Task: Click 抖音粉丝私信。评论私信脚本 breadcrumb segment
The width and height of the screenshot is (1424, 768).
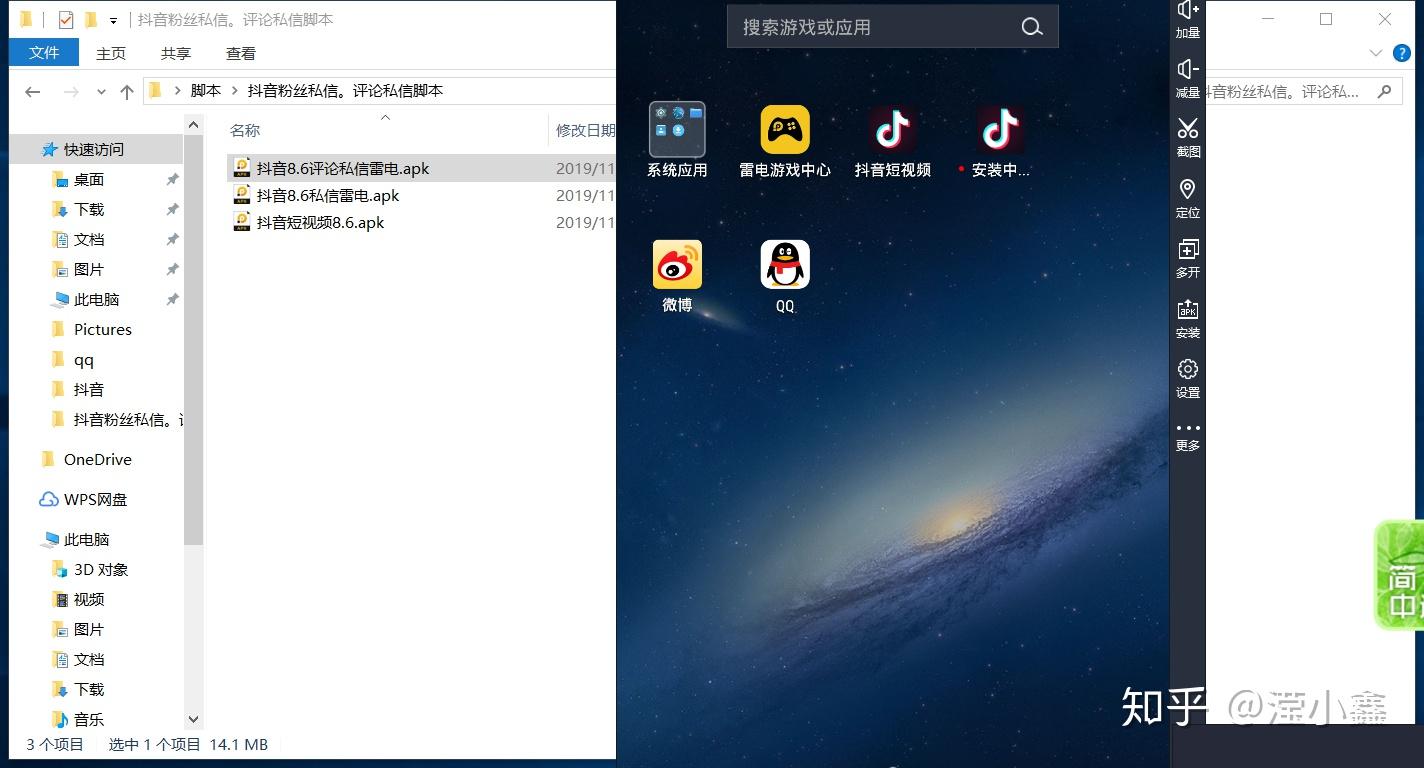Action: (345, 91)
